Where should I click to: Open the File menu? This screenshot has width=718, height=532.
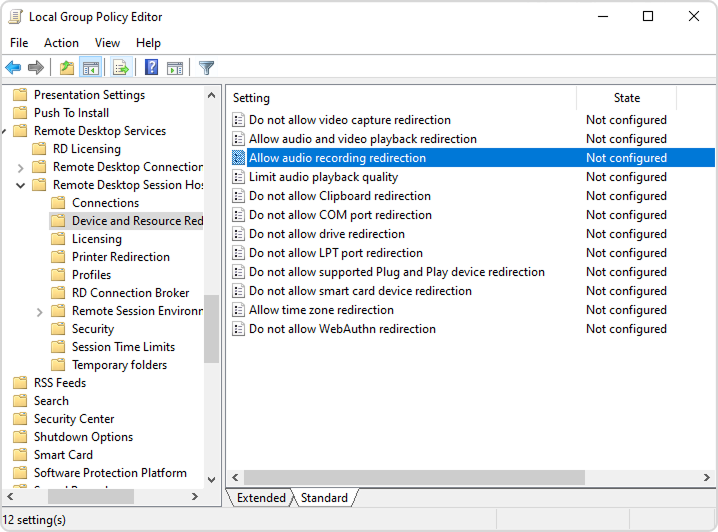[19, 43]
